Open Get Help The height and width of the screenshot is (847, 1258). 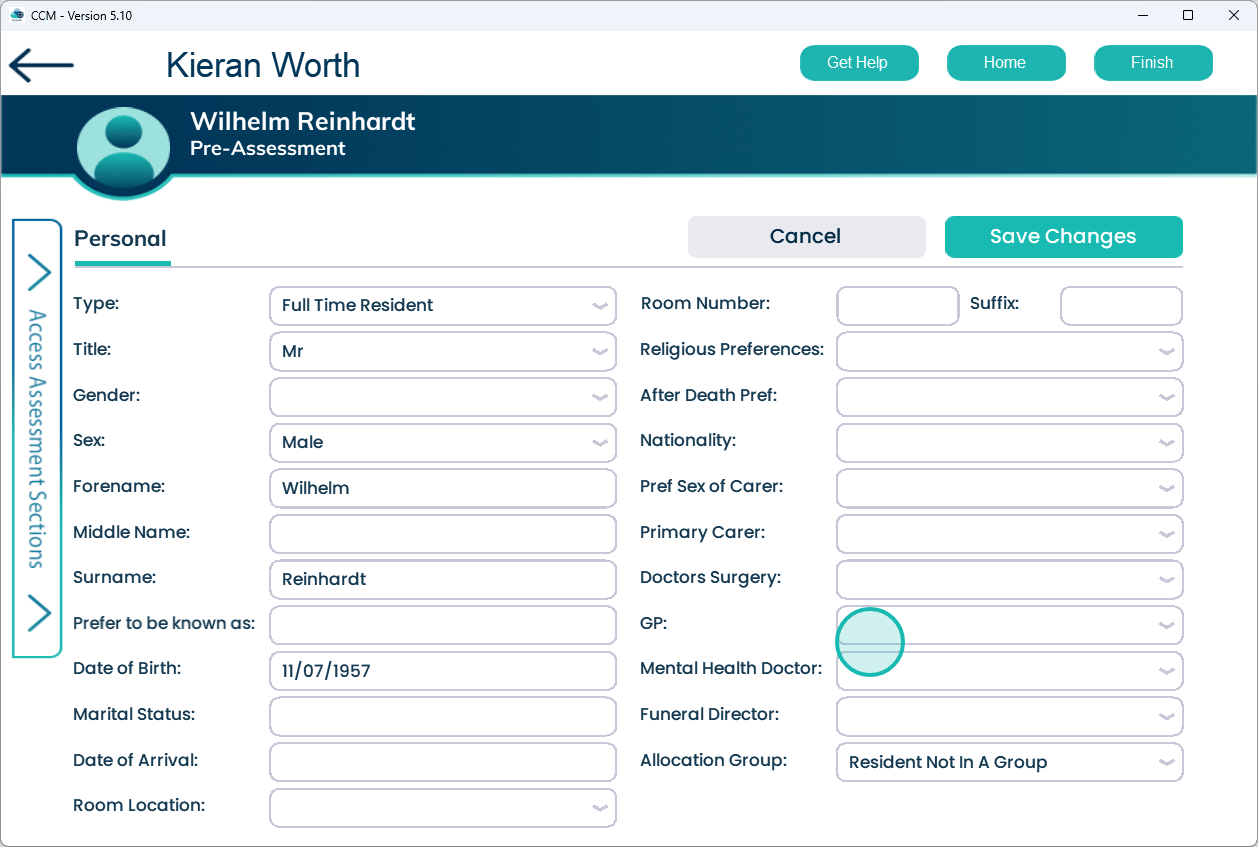point(857,63)
